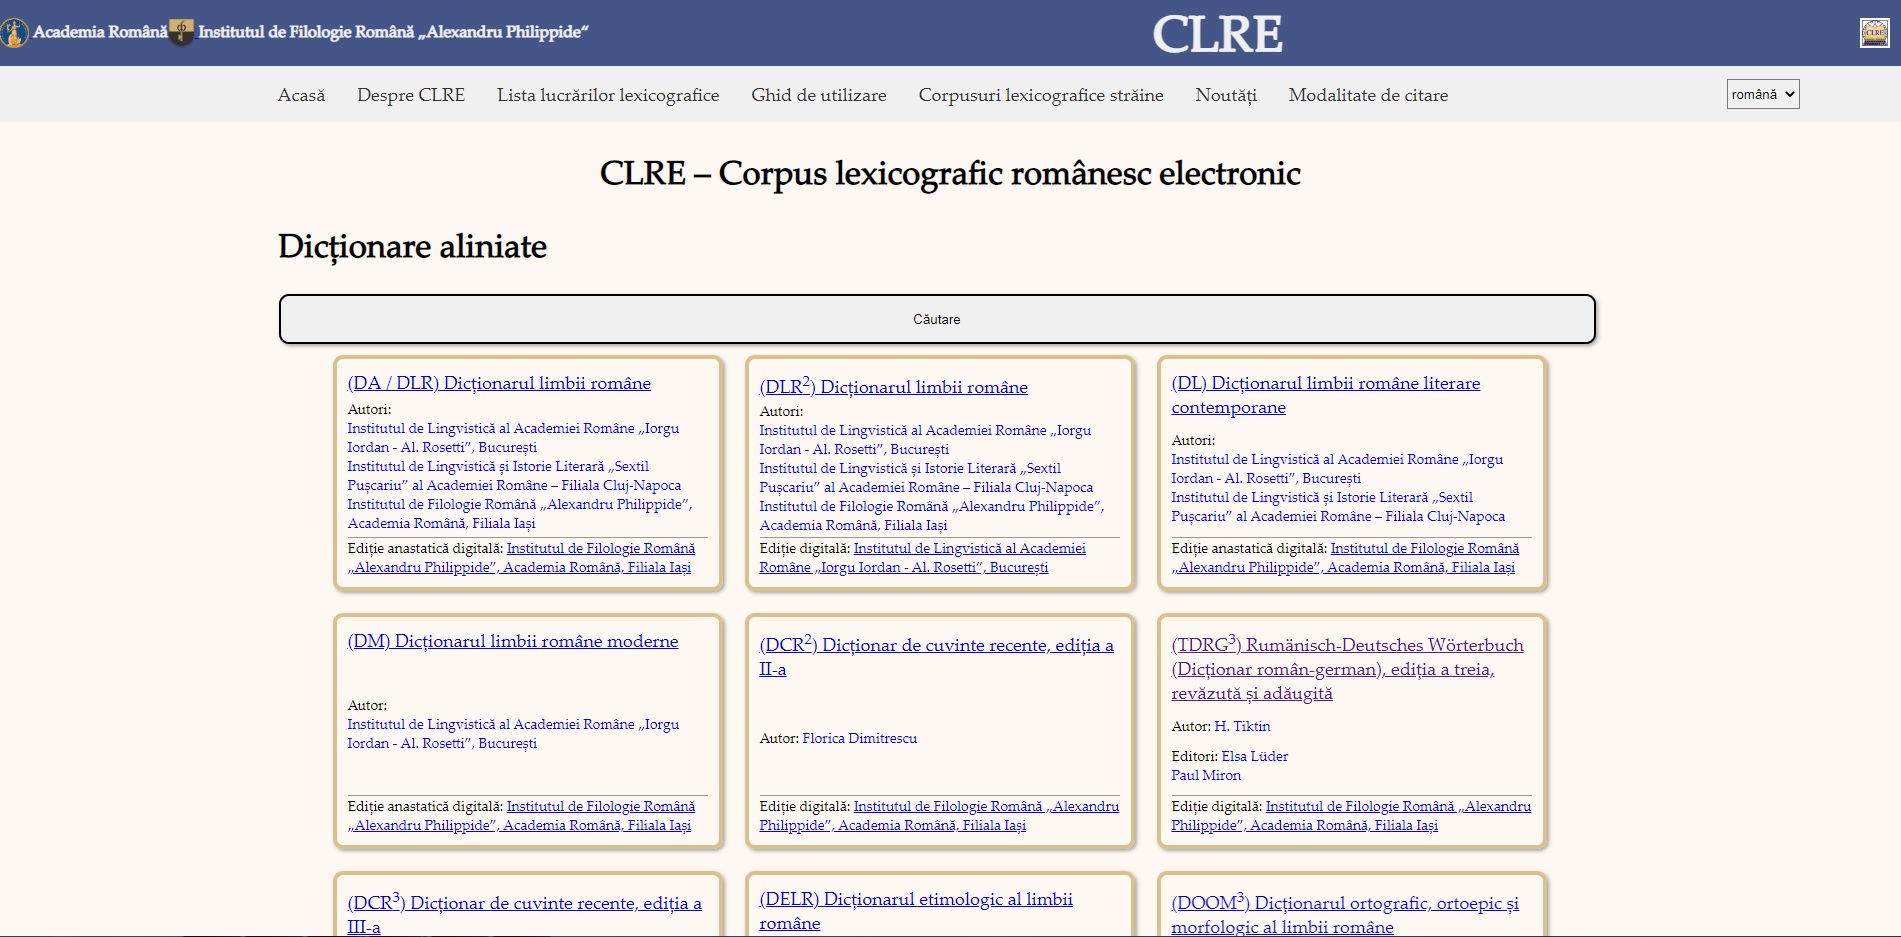1901x937 pixels.
Task: Open the CLRE header title
Action: coord(1217,34)
